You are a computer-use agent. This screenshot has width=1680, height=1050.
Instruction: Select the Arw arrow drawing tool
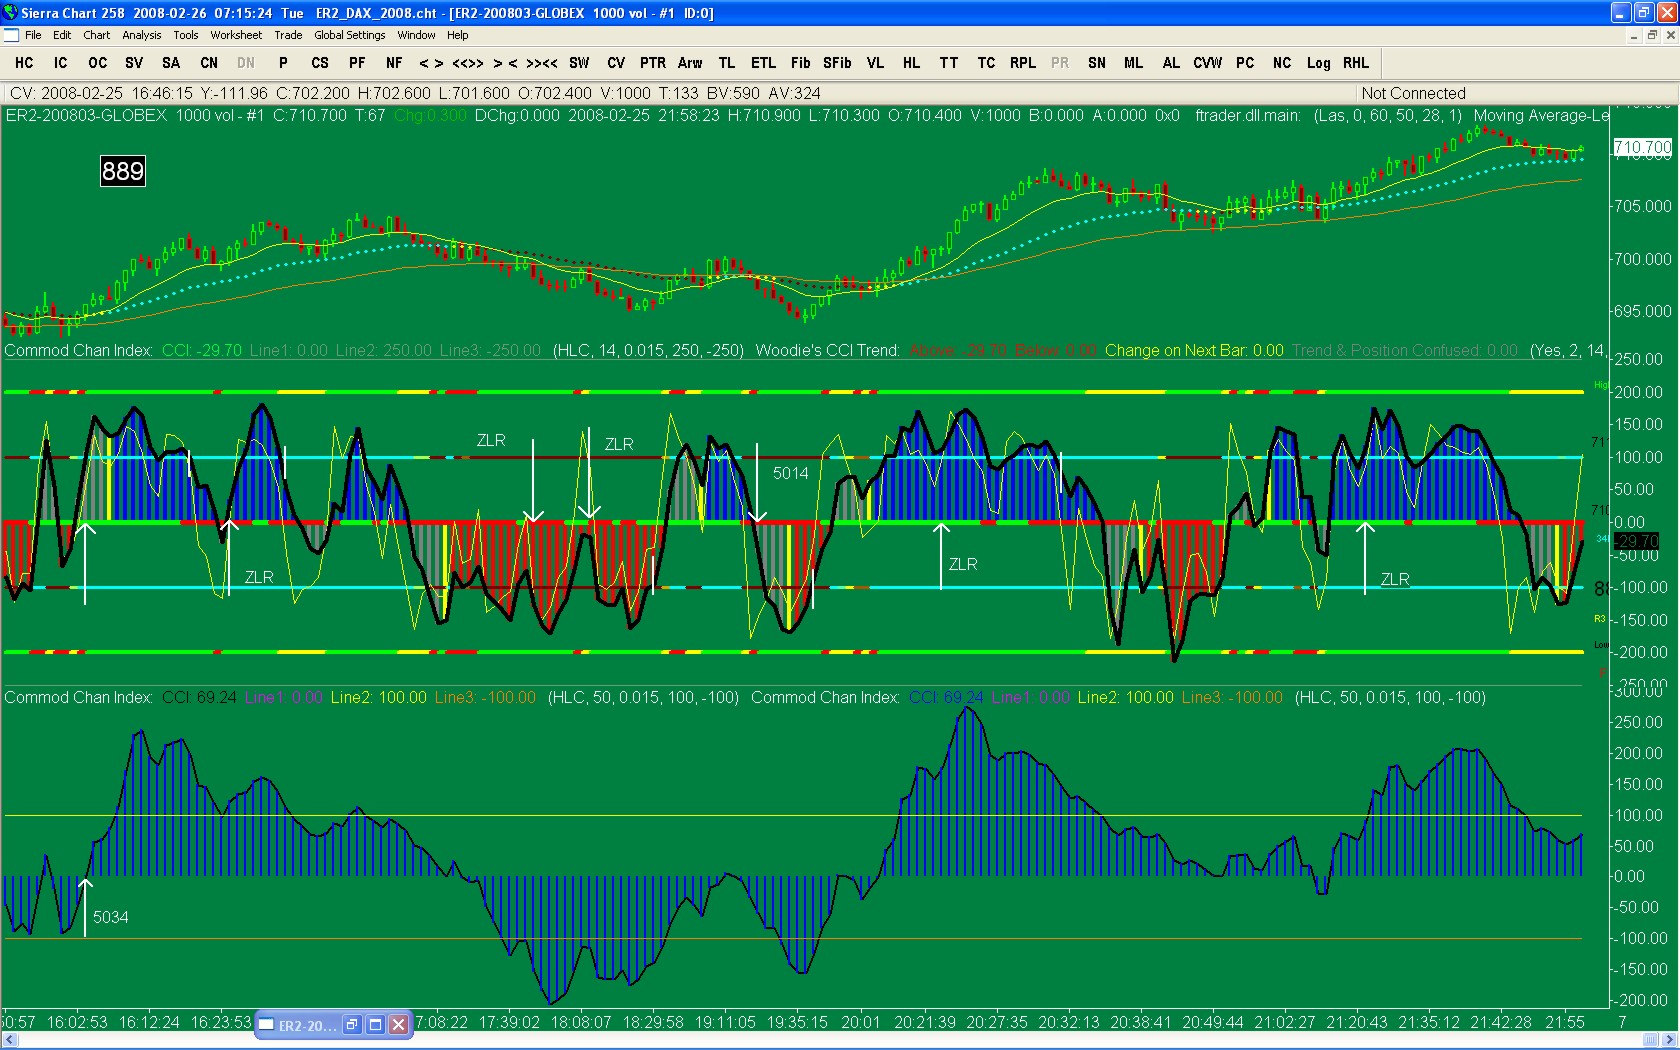690,63
